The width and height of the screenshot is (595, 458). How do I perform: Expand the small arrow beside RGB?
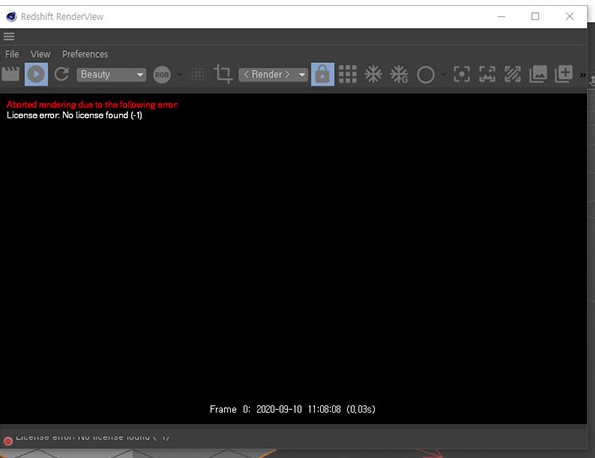[179, 74]
